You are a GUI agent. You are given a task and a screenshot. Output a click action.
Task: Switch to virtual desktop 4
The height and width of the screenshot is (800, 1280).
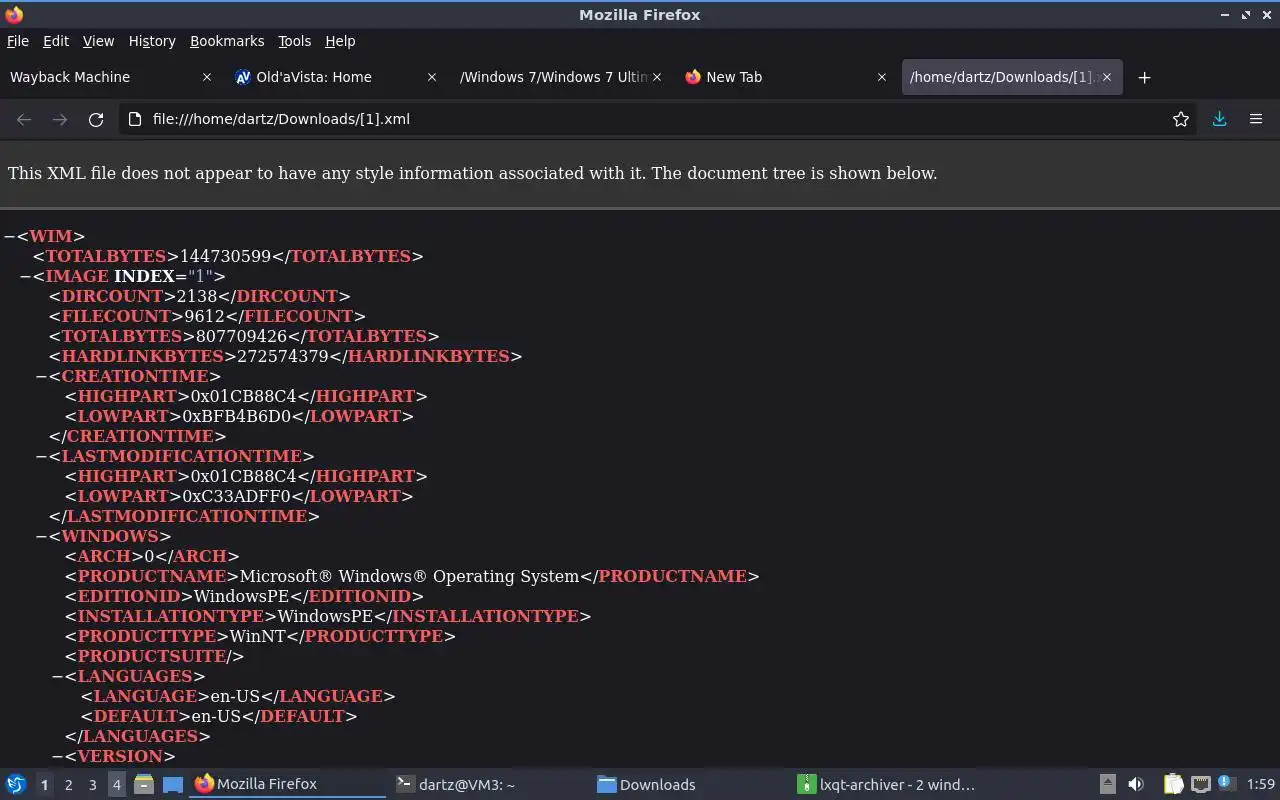point(116,785)
